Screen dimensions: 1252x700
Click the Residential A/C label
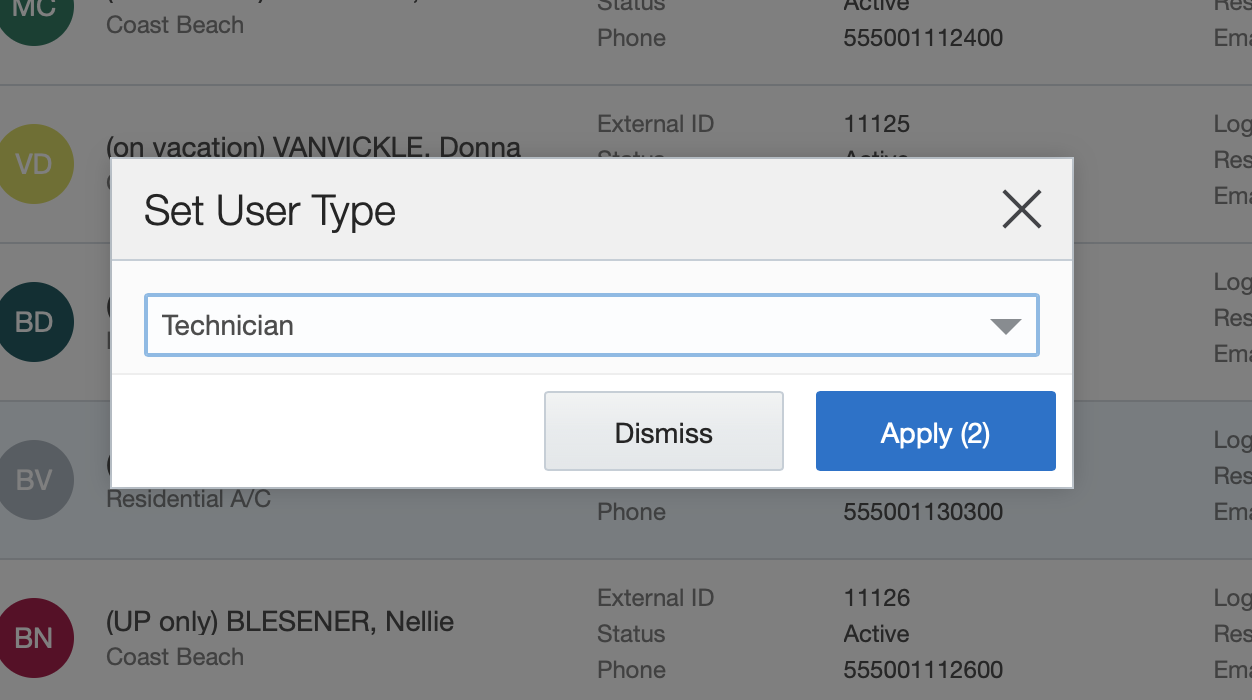tap(189, 499)
